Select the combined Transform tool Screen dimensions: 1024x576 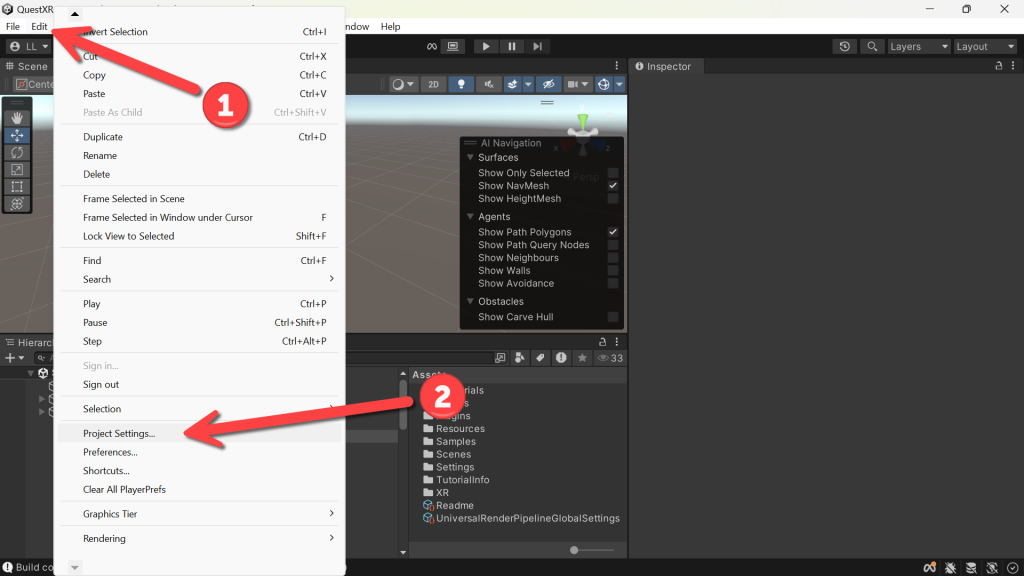point(17,204)
